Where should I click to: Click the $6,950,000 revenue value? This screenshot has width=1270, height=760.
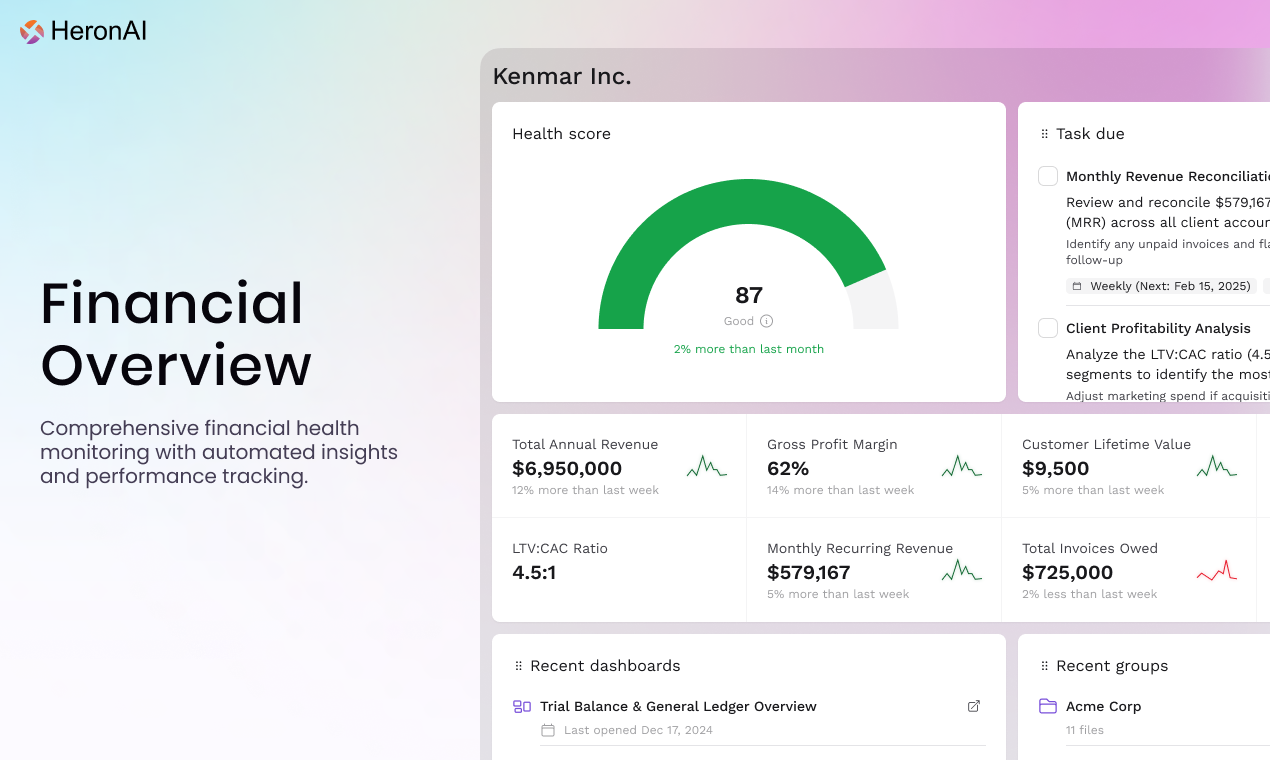567,468
